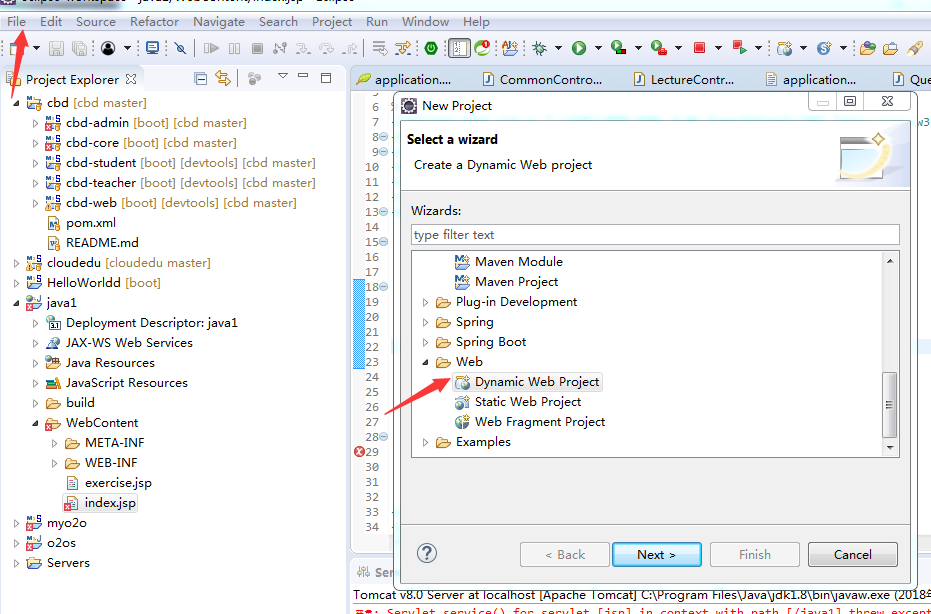Viewport: 931px width, 614px height.
Task: Click the grey Terminate debug icon
Action: click(257, 48)
